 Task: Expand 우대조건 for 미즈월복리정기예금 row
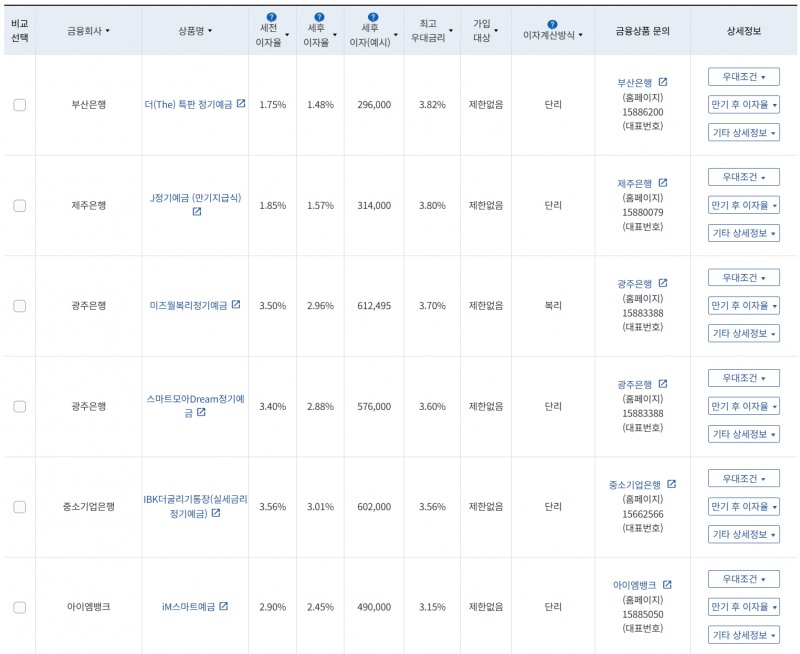(x=743, y=278)
